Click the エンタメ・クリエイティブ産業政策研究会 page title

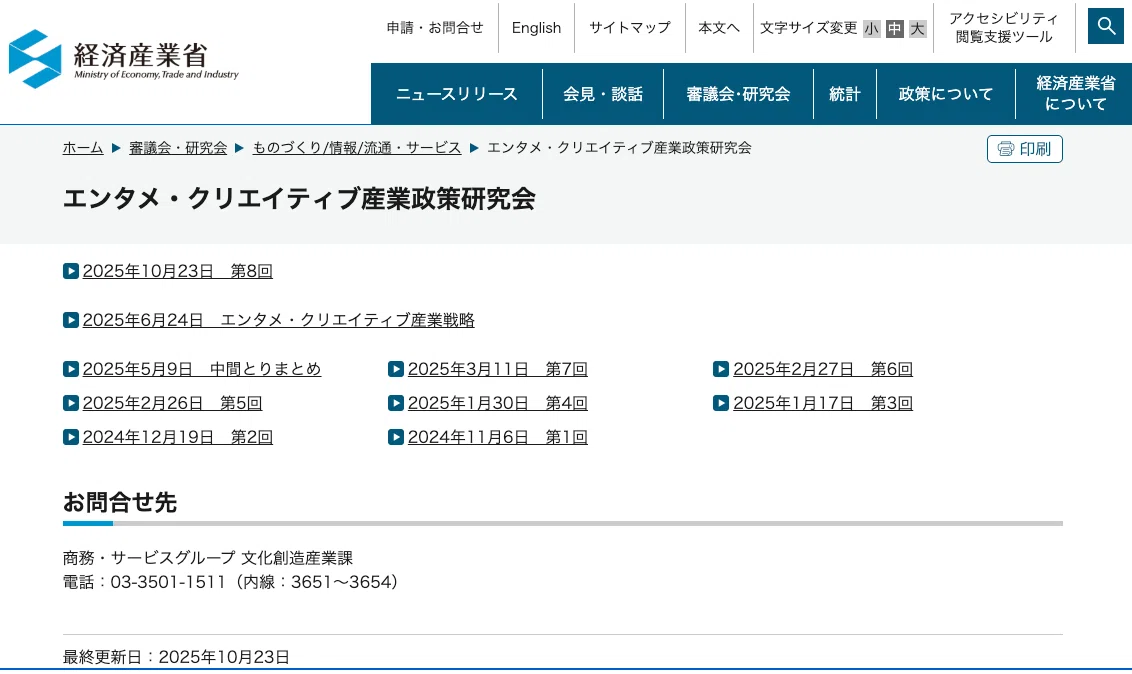299,198
